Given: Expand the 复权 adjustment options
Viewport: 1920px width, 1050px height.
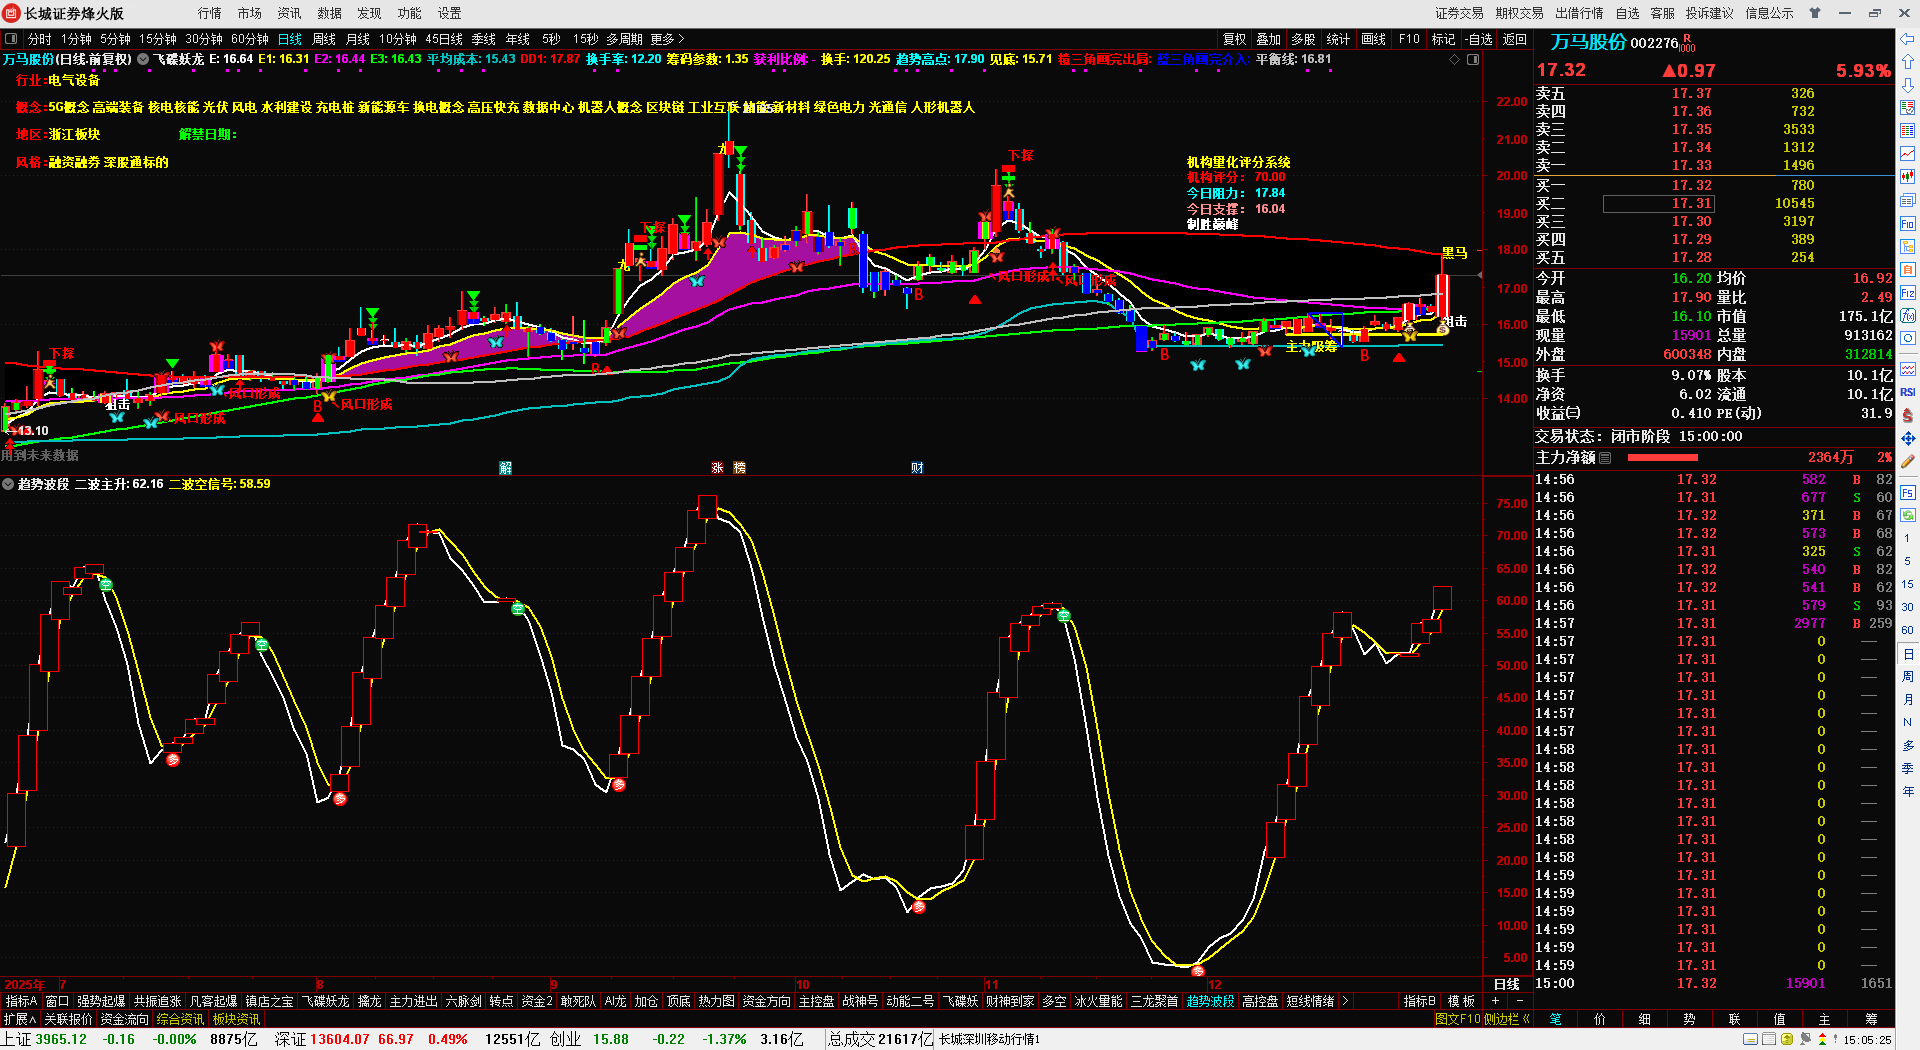Looking at the screenshot, I should click(x=1235, y=39).
